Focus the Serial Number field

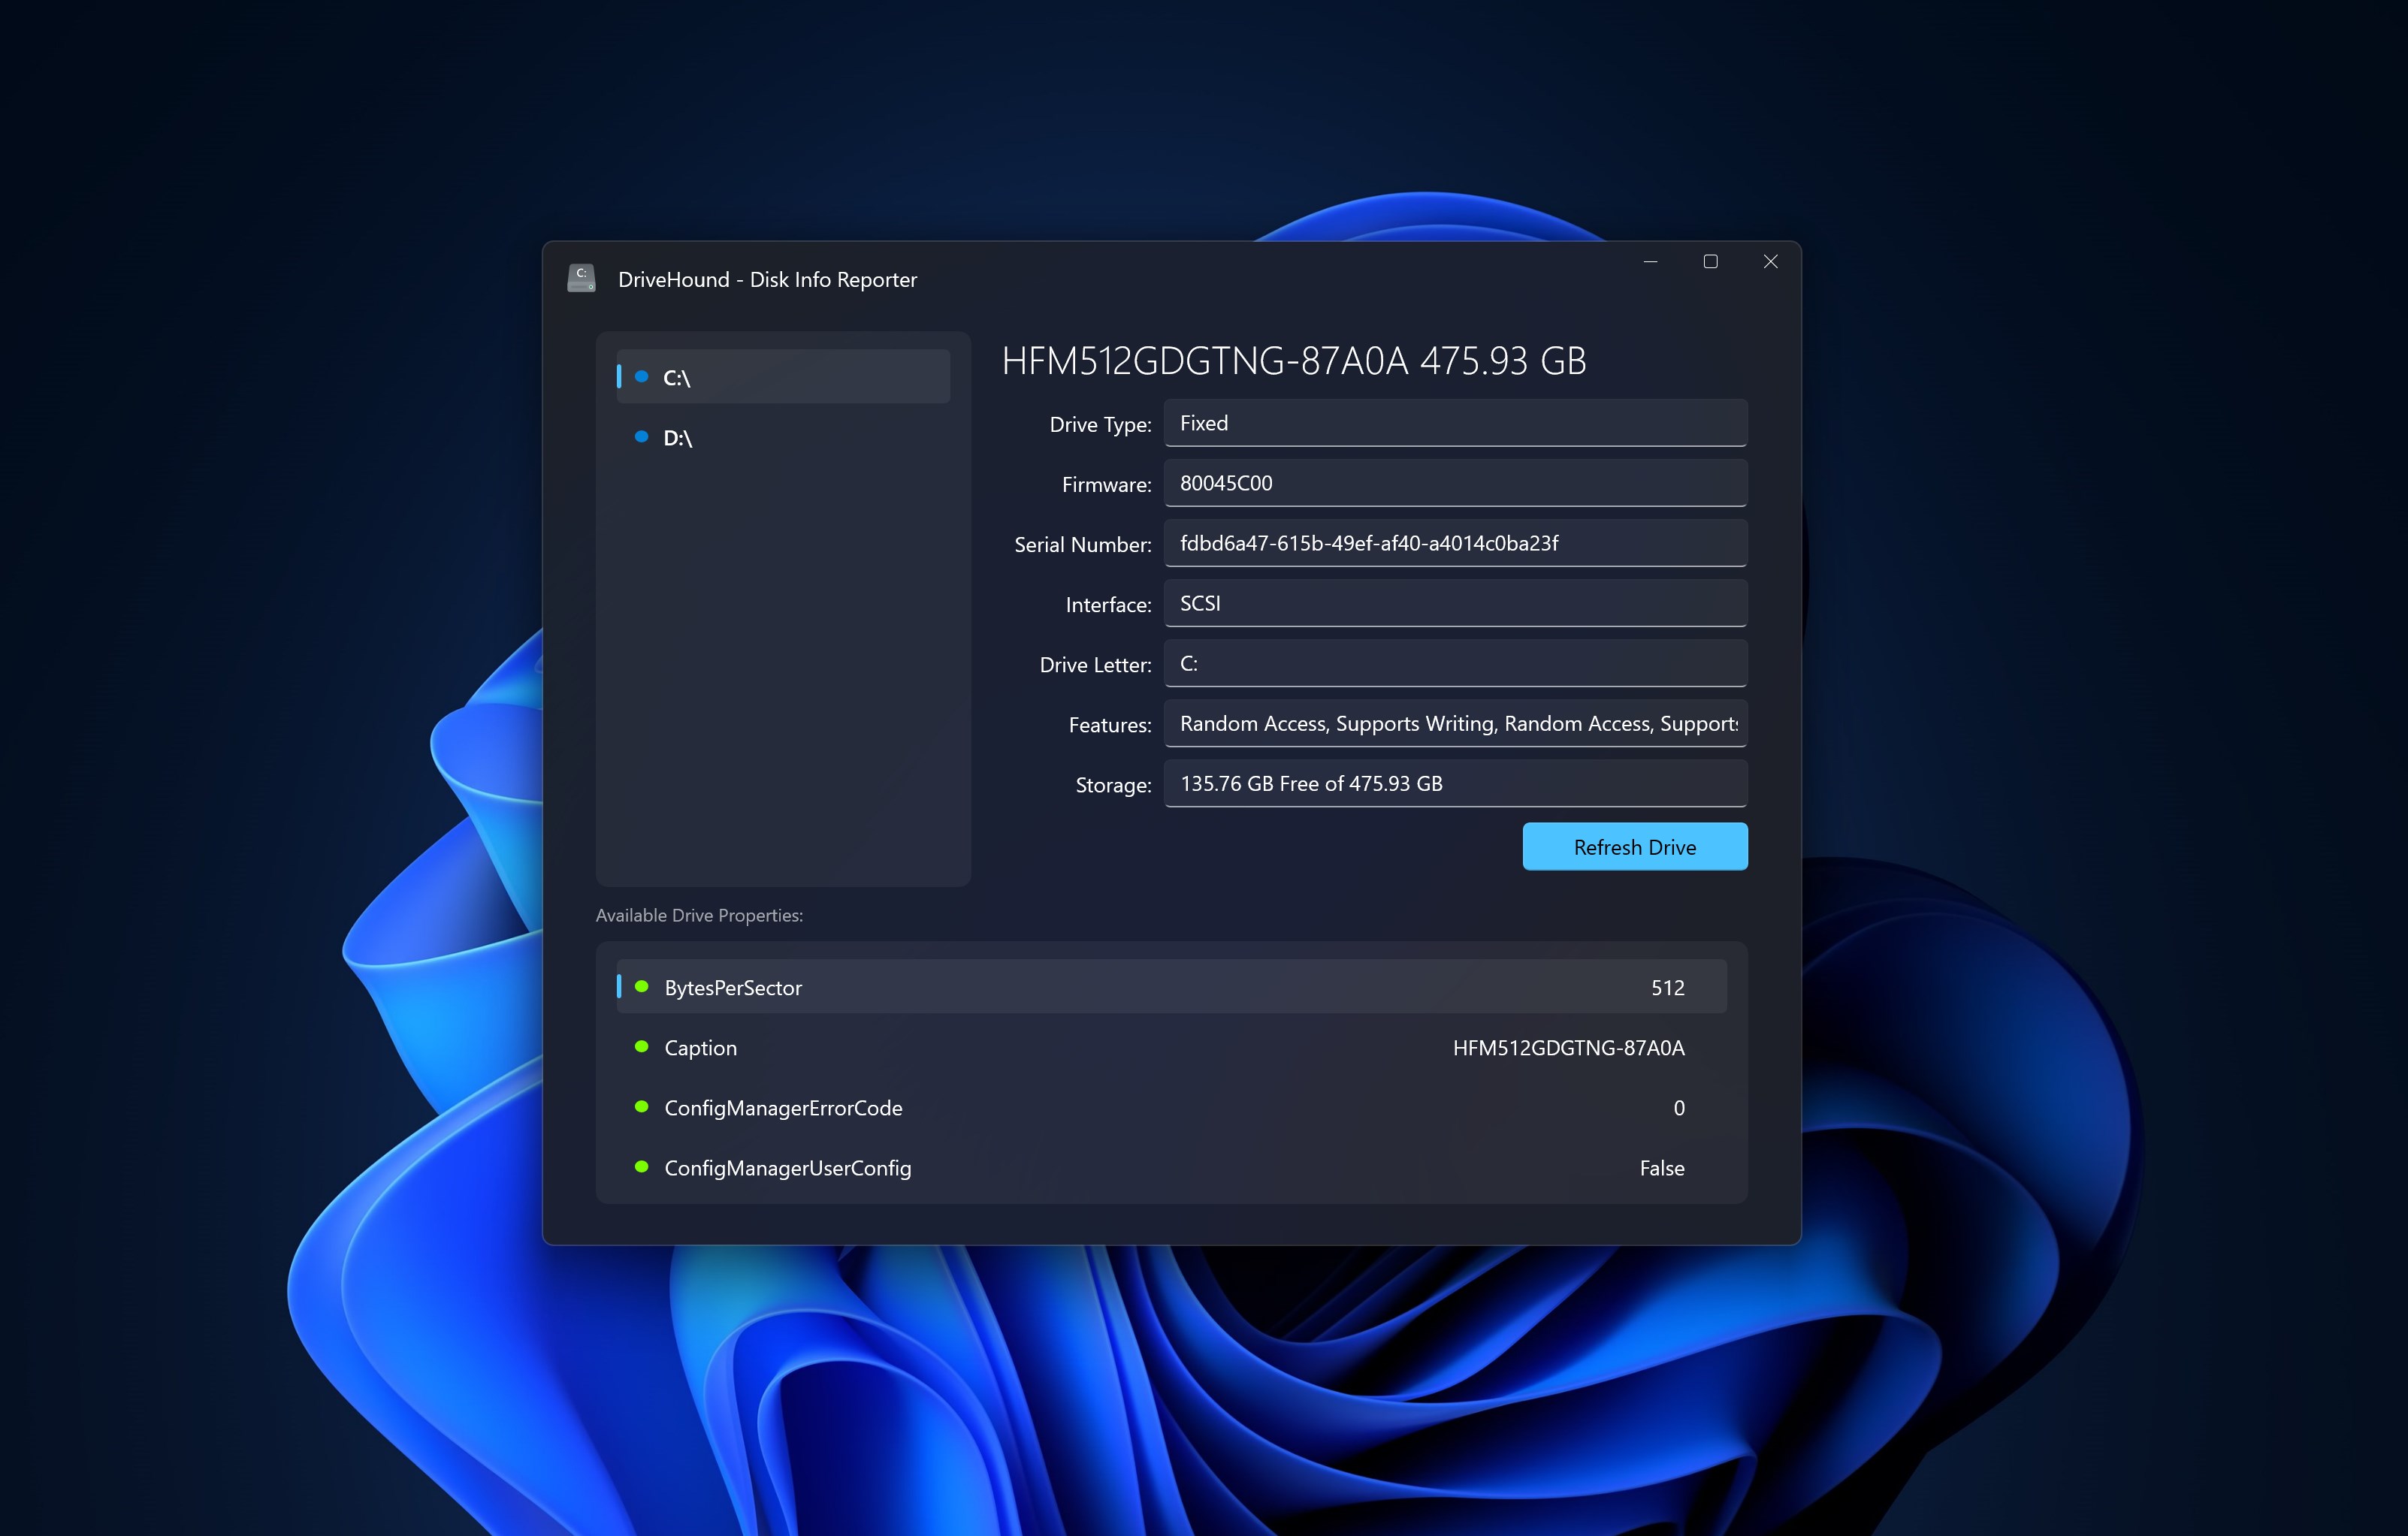(1454, 543)
